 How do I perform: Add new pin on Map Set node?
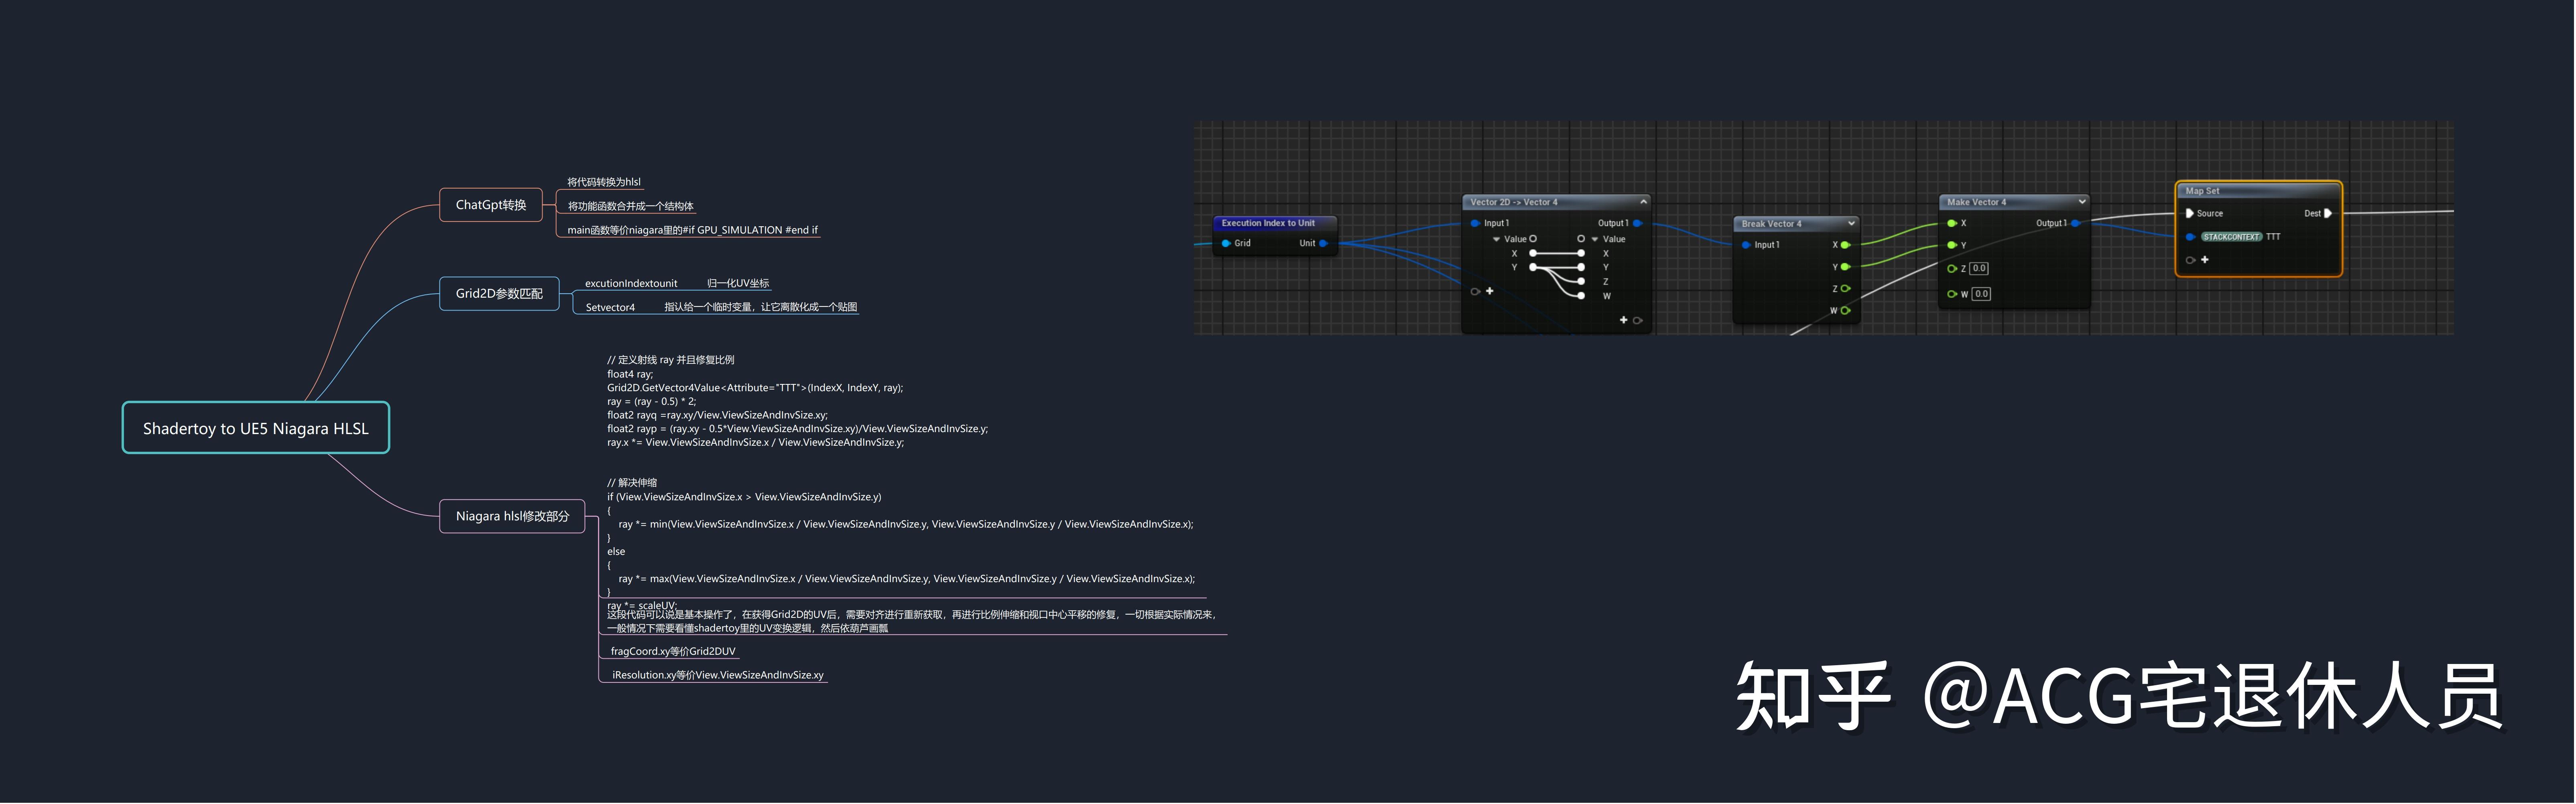pos(2205,260)
